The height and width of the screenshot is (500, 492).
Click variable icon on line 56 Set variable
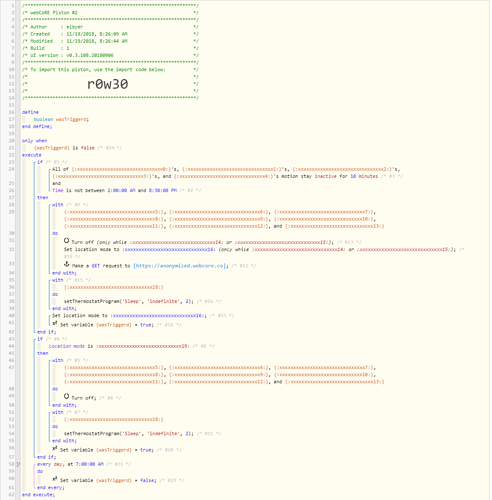[x=55, y=449]
